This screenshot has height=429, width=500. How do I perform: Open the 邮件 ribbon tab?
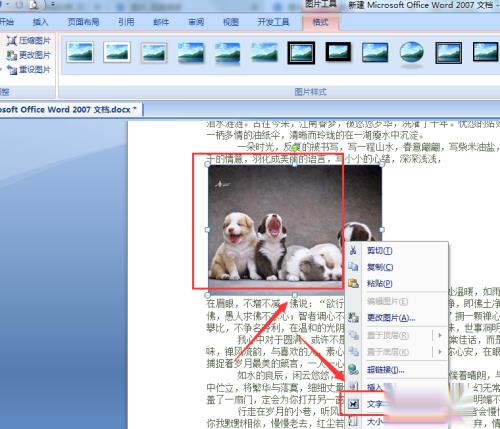(161, 22)
